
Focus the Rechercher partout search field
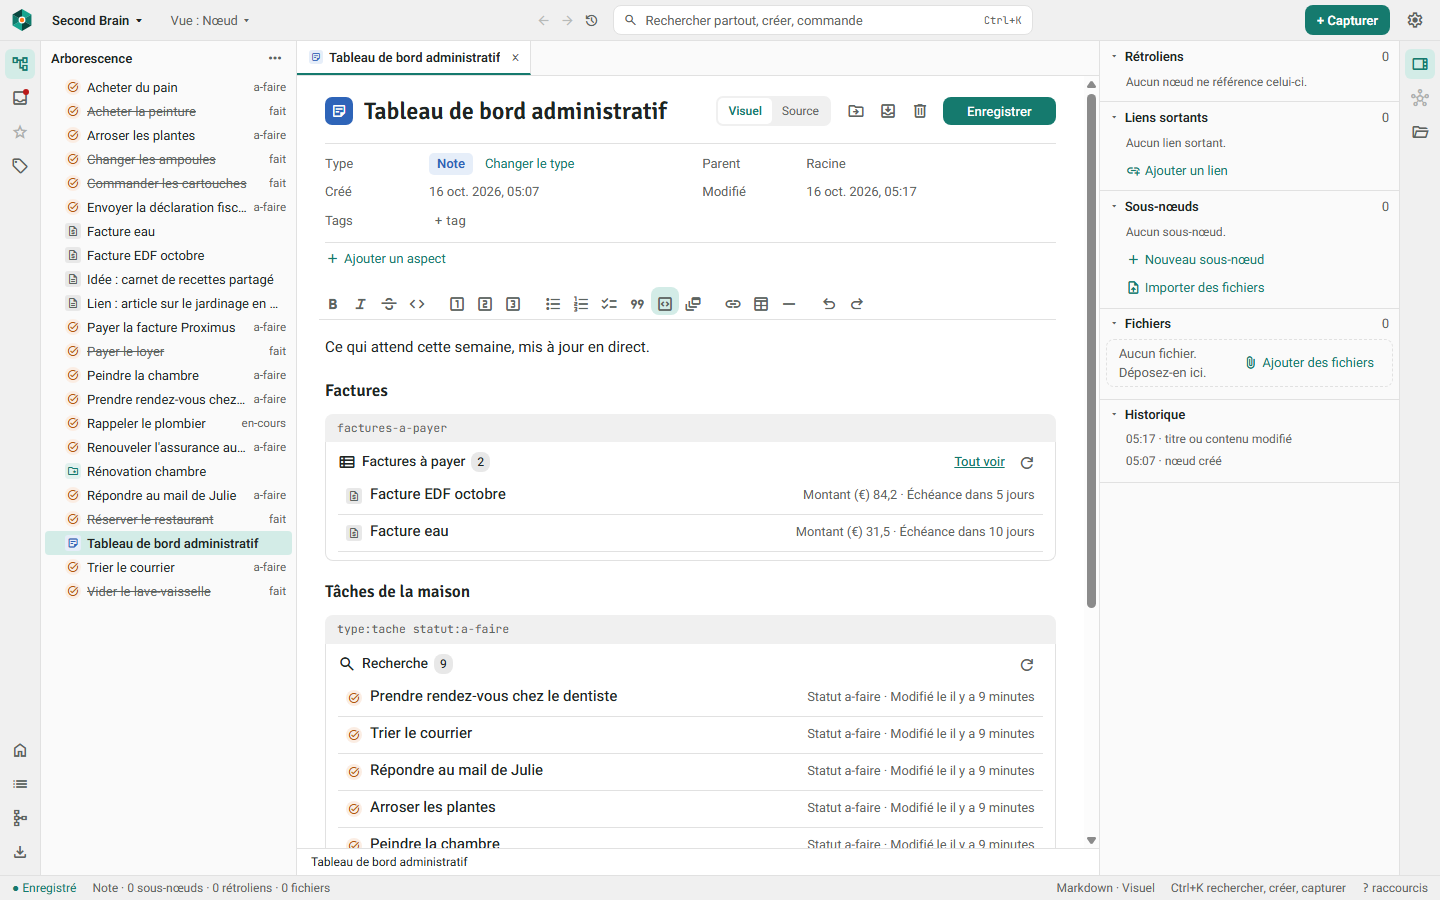pos(822,20)
